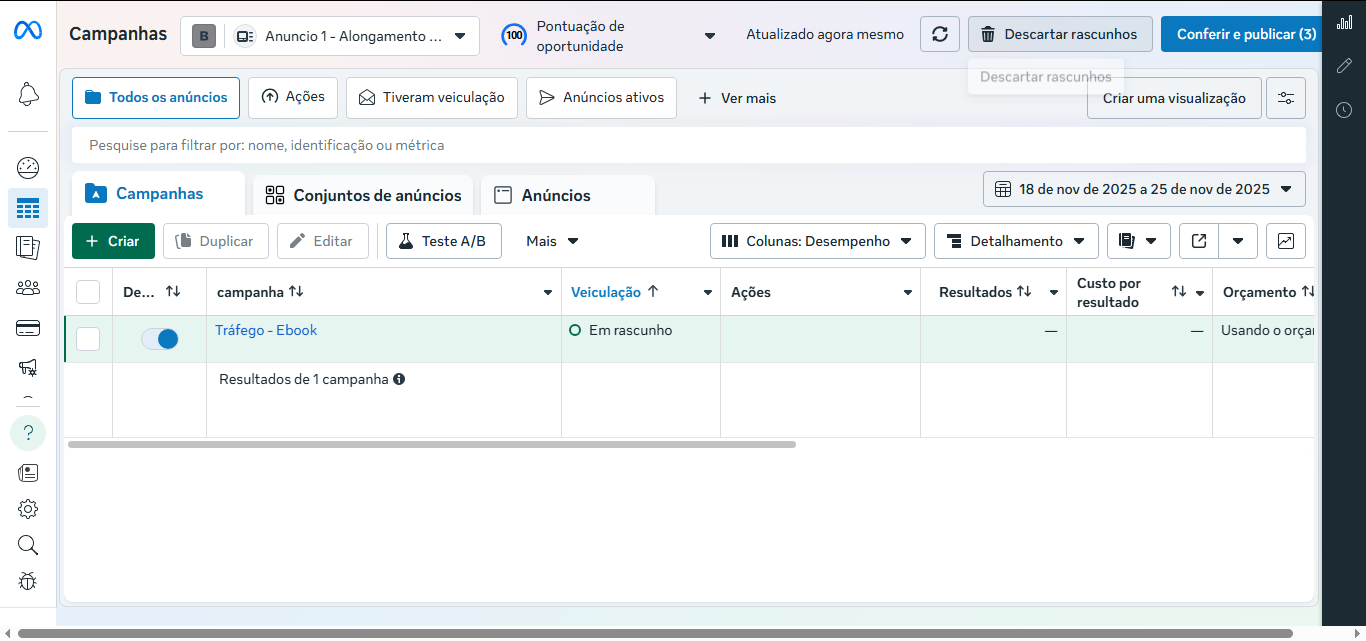Image resolution: width=1366 pixels, height=641 pixels.
Task: Click the Ver mais button
Action: coord(737,98)
